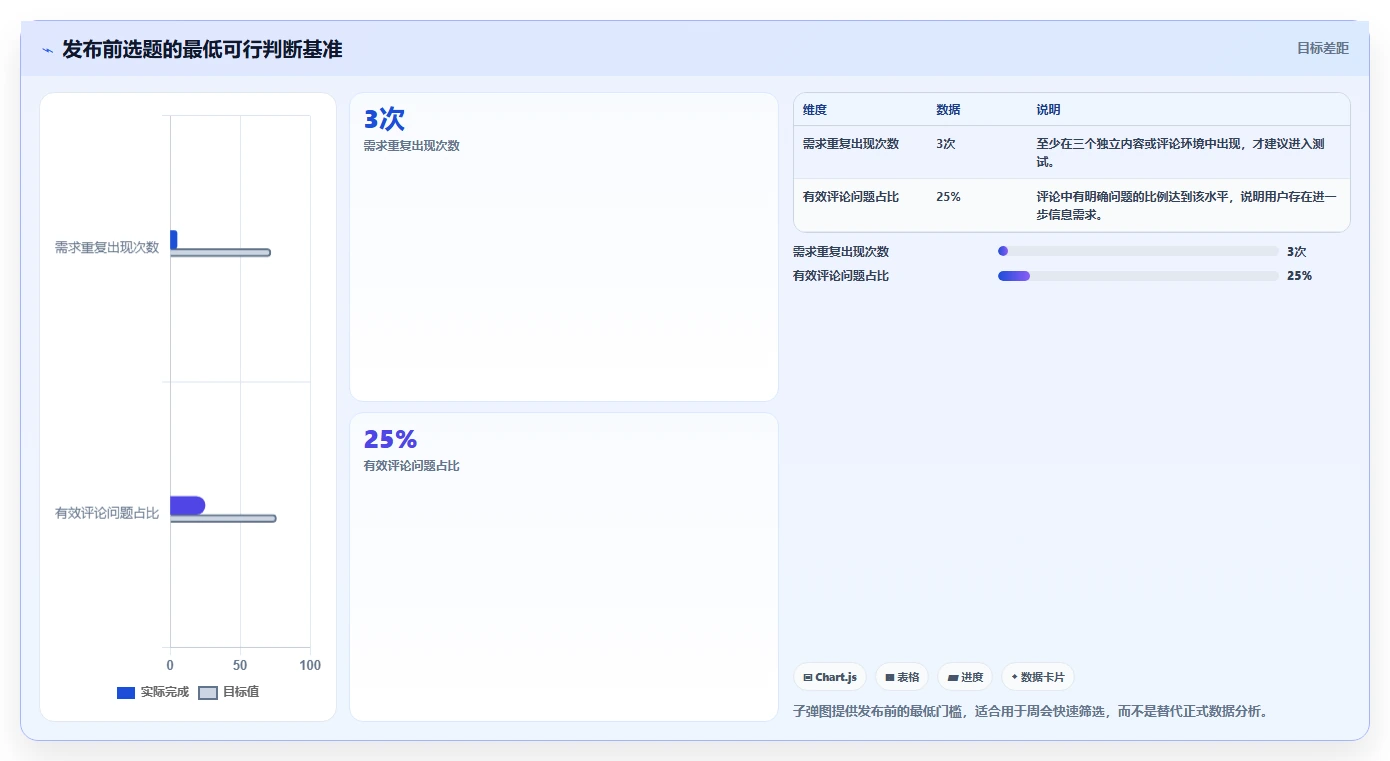The height and width of the screenshot is (761, 1390).
Task: Click the 目标差距 label in the header
Action: (x=1322, y=48)
